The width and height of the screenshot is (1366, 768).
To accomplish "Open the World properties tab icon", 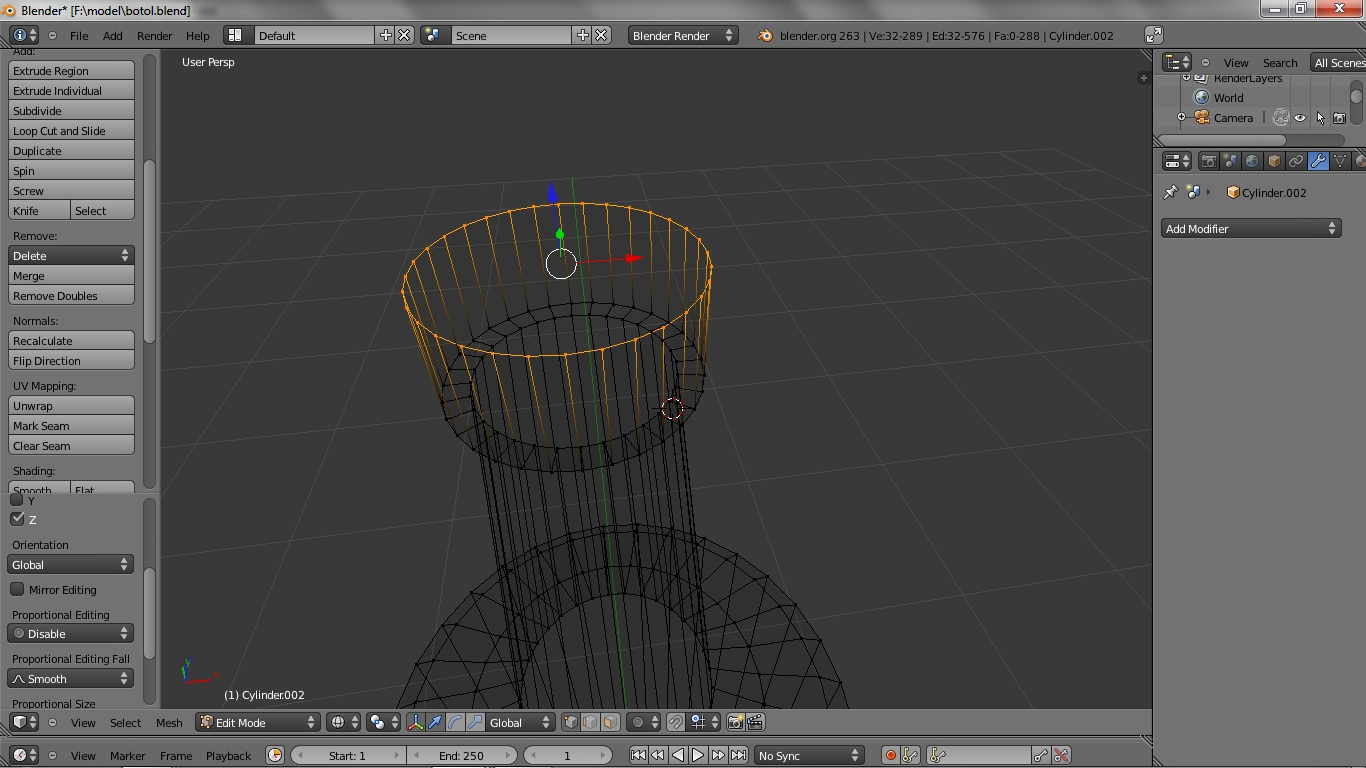I will pyautogui.click(x=1252, y=161).
